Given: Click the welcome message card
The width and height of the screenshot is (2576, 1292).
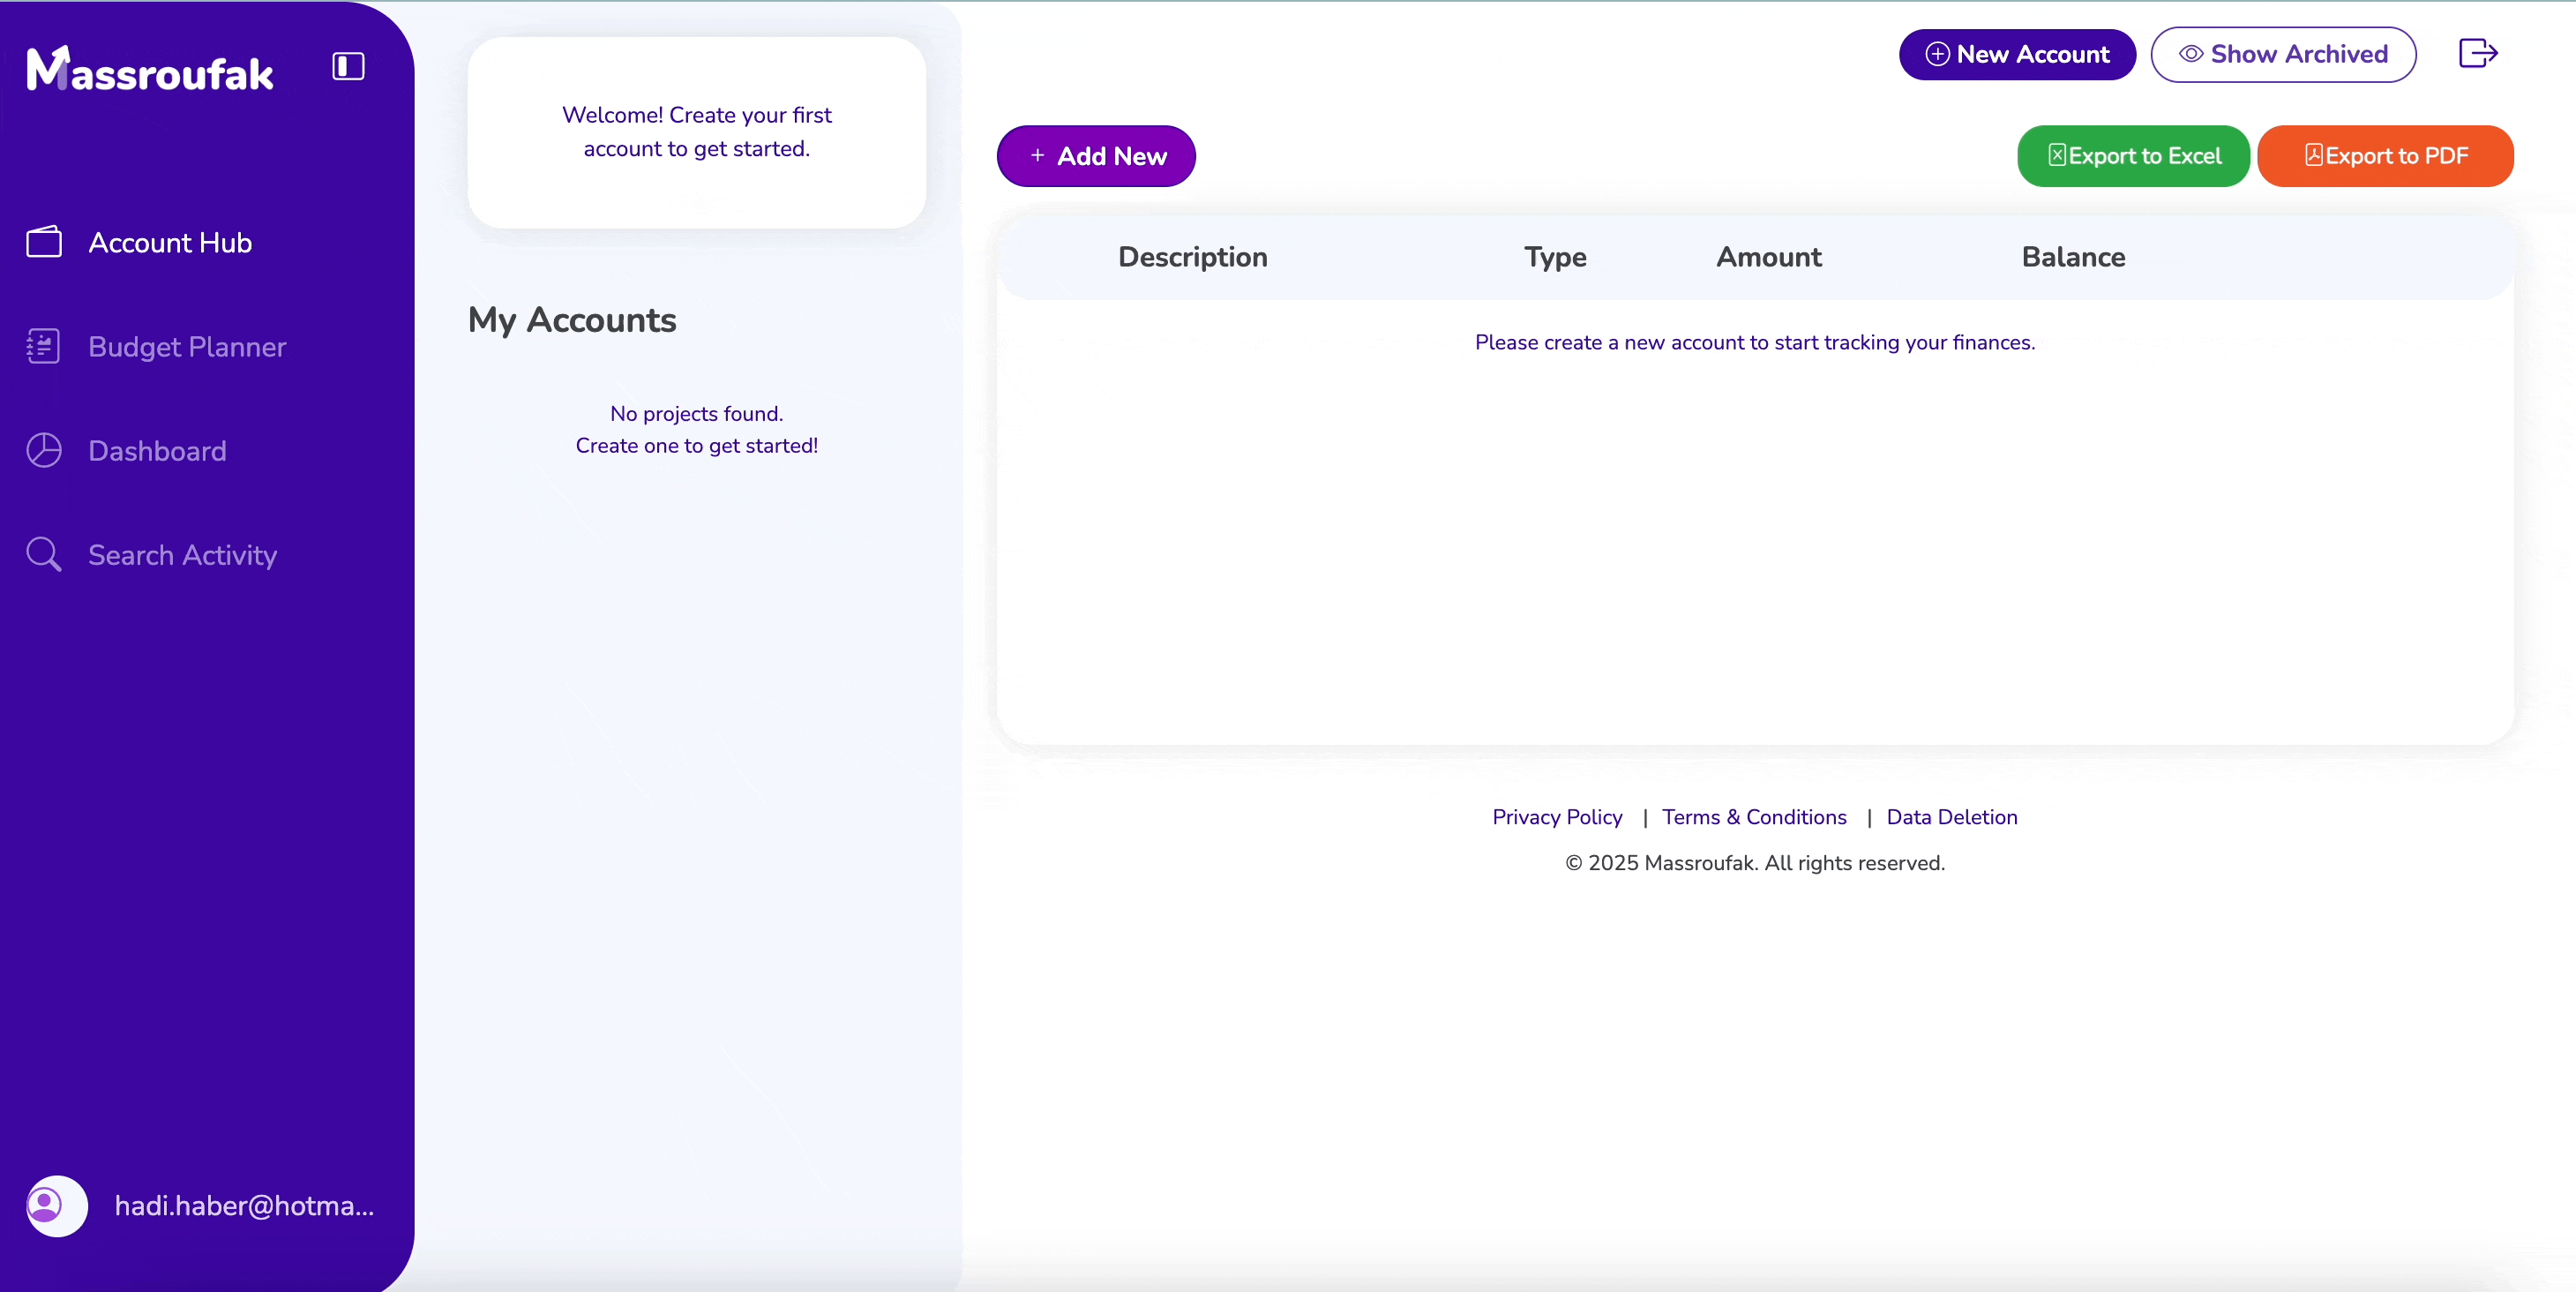Looking at the screenshot, I should (697, 132).
